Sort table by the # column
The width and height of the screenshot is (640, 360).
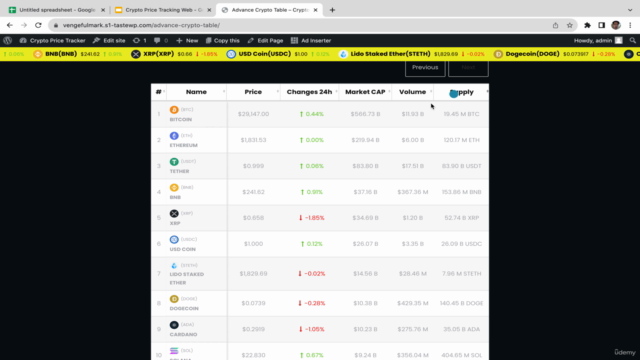159,92
